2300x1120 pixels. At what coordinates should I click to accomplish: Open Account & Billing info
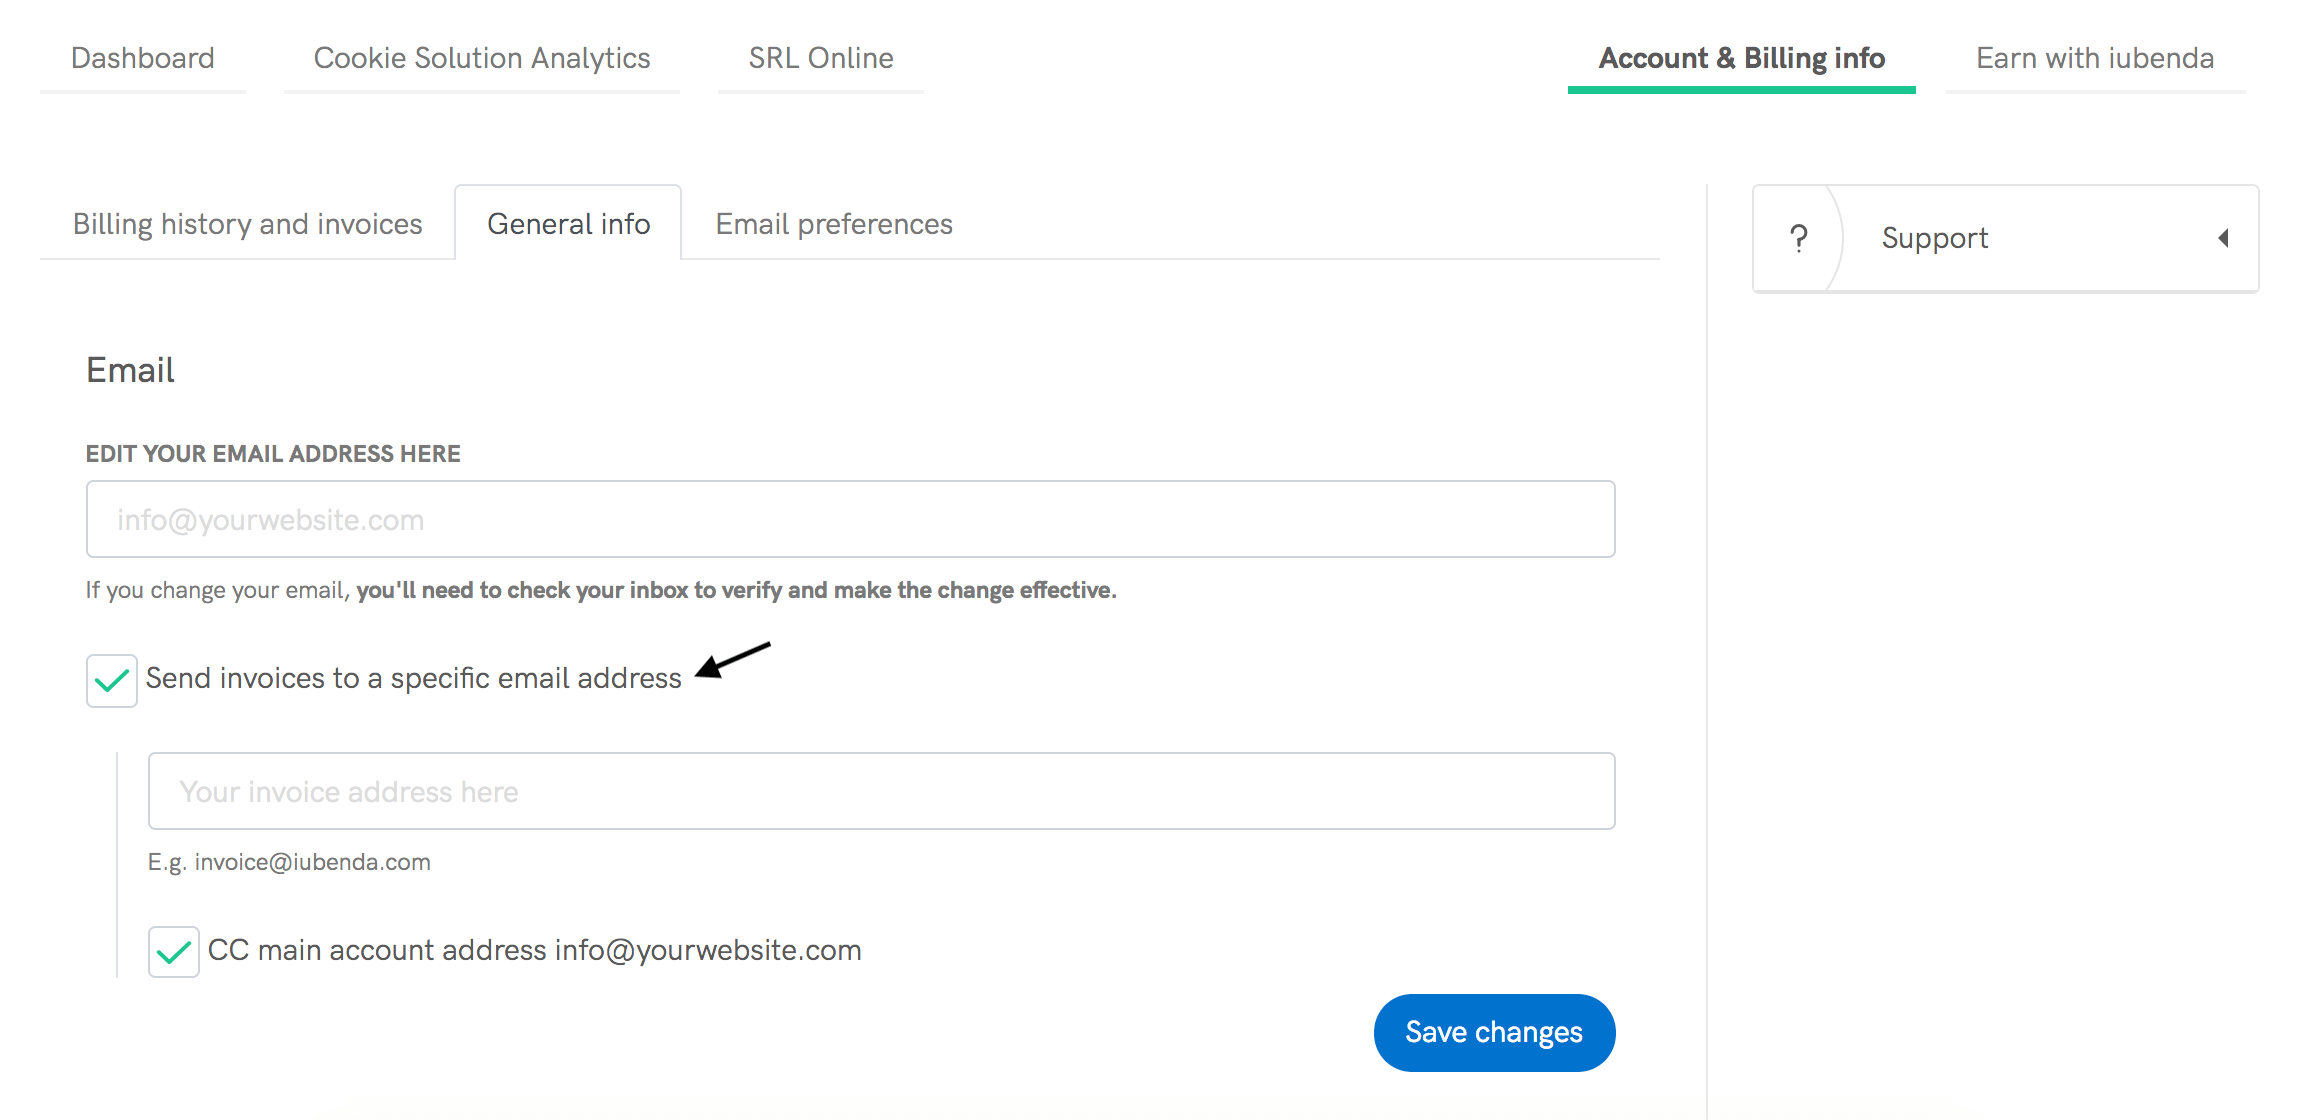point(1742,57)
